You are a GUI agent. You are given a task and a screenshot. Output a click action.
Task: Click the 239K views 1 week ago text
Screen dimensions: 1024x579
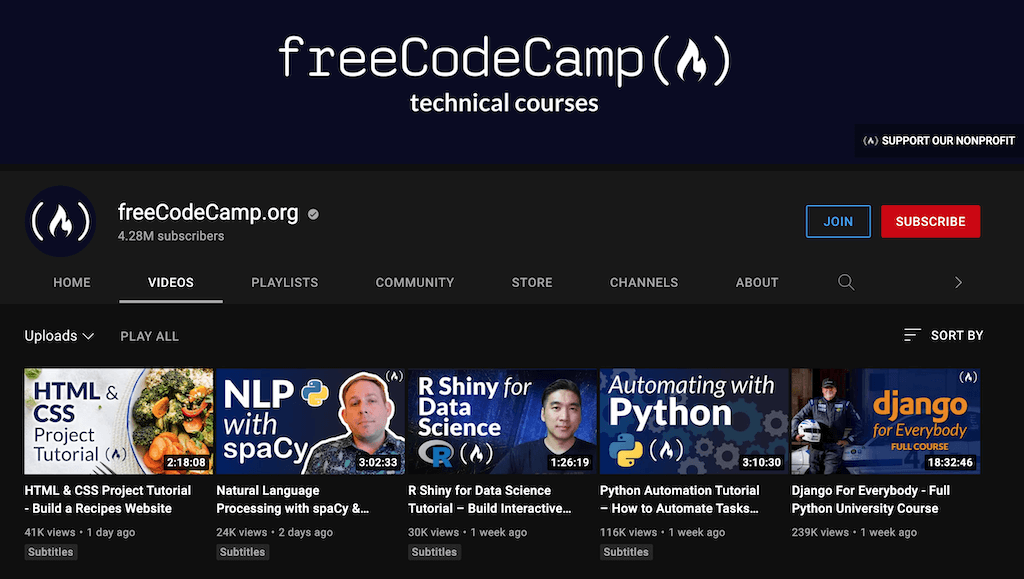coord(854,532)
